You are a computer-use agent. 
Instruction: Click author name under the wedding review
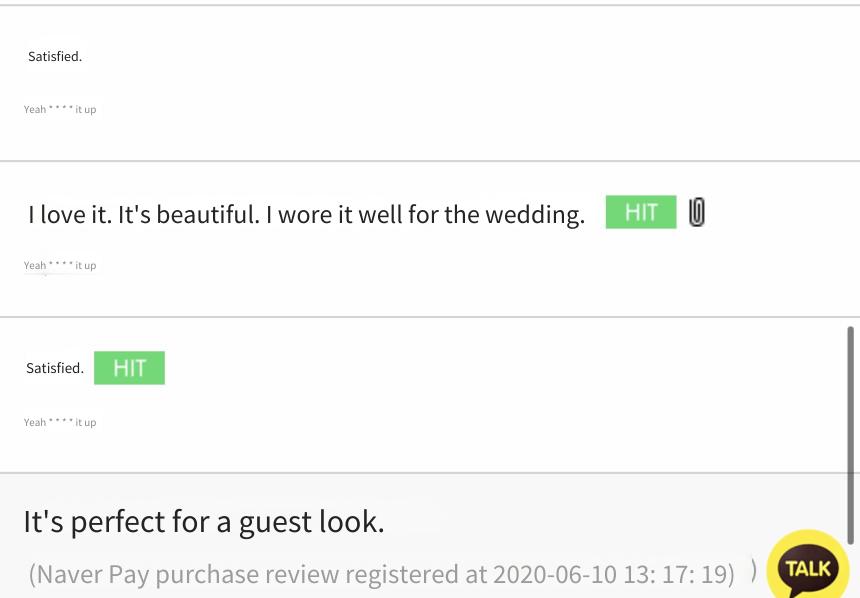click(x=60, y=265)
